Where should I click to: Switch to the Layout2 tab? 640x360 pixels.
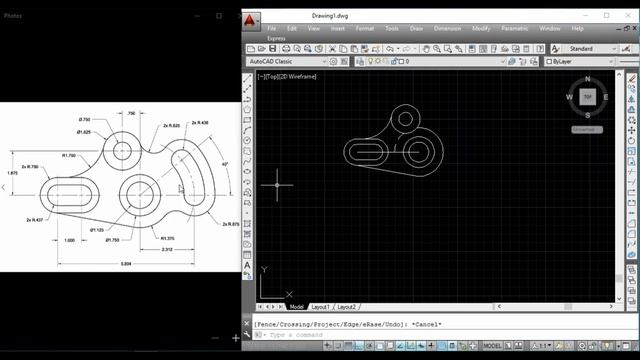click(346, 307)
